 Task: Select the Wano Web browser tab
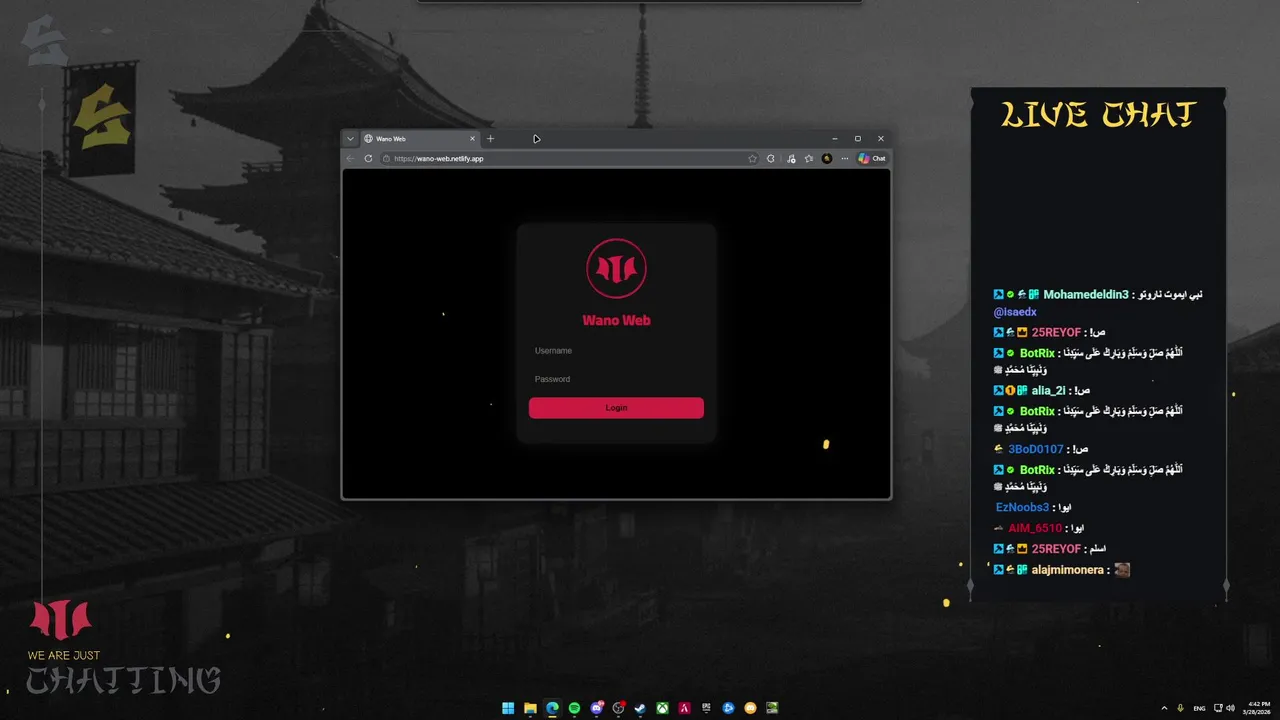(x=420, y=139)
